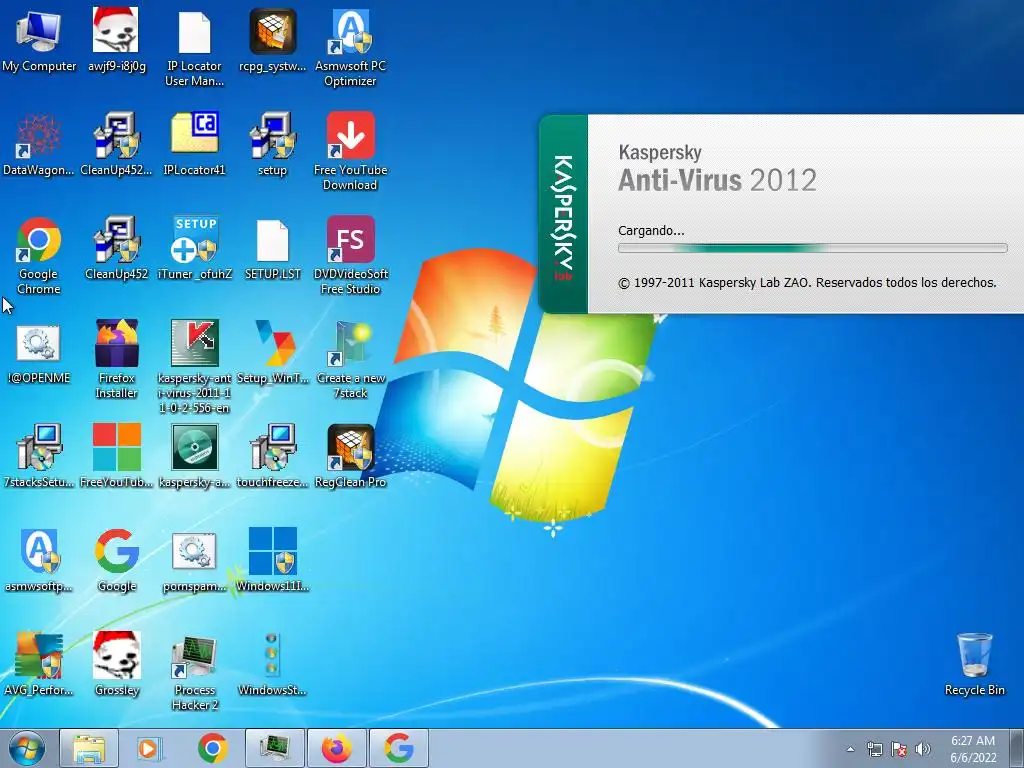Select the Google desktop icon
Image resolution: width=1024 pixels, height=768 pixels.
click(x=116, y=560)
